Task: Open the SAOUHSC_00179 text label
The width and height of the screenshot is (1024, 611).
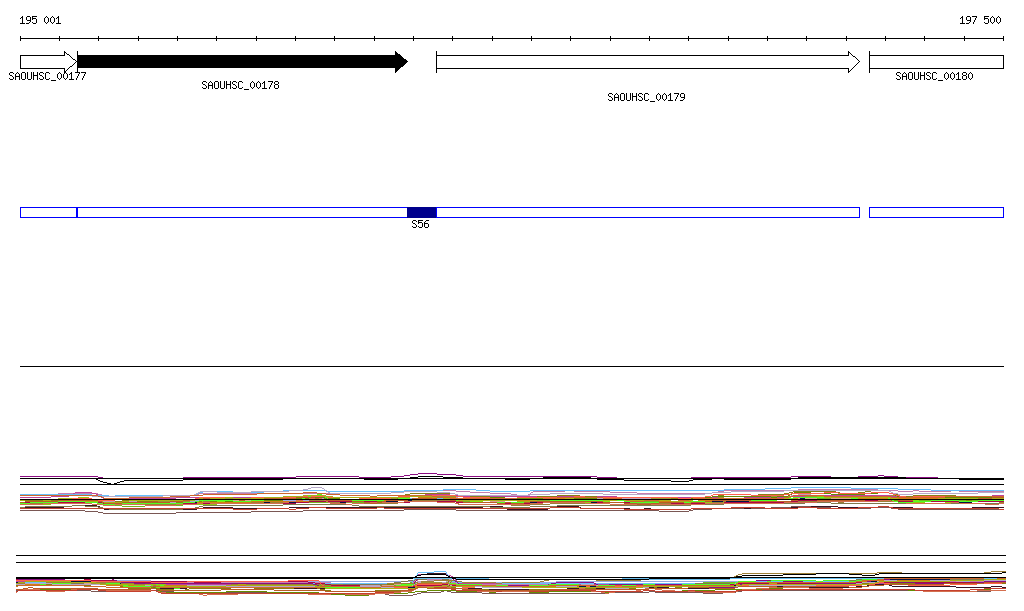Action: 646,98
